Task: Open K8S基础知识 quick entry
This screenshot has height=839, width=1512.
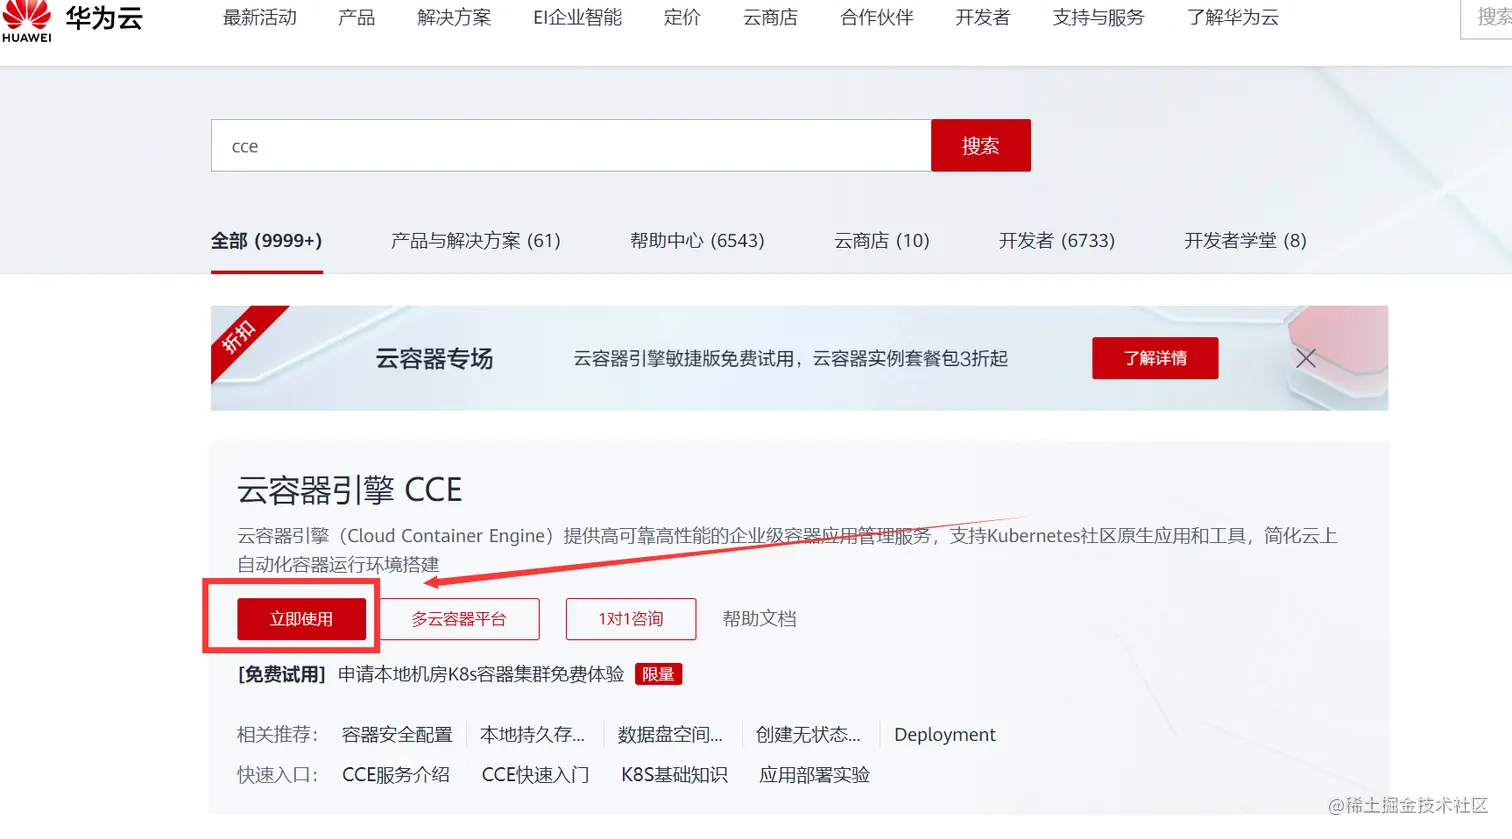Action: [x=674, y=775]
